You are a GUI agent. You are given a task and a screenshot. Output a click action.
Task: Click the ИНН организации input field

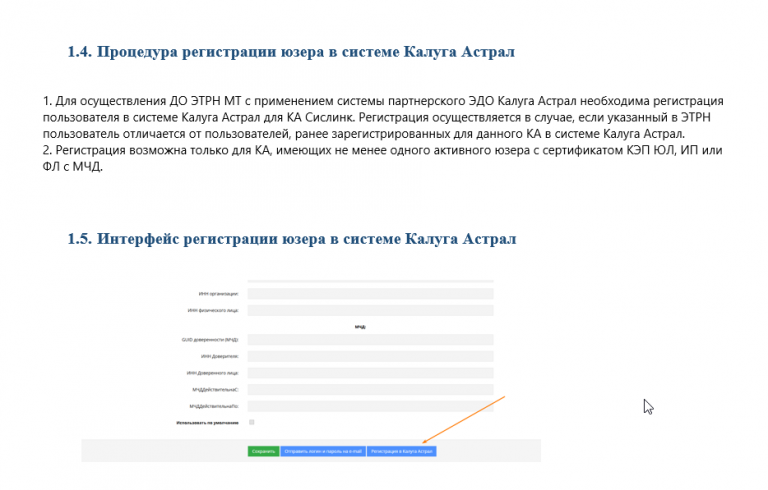[x=370, y=294]
